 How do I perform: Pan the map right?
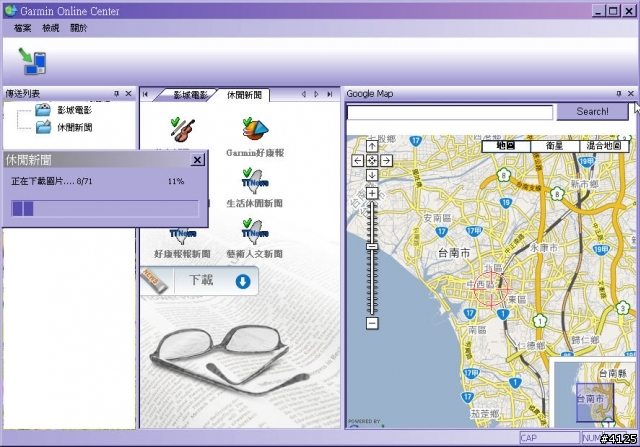click(386, 160)
